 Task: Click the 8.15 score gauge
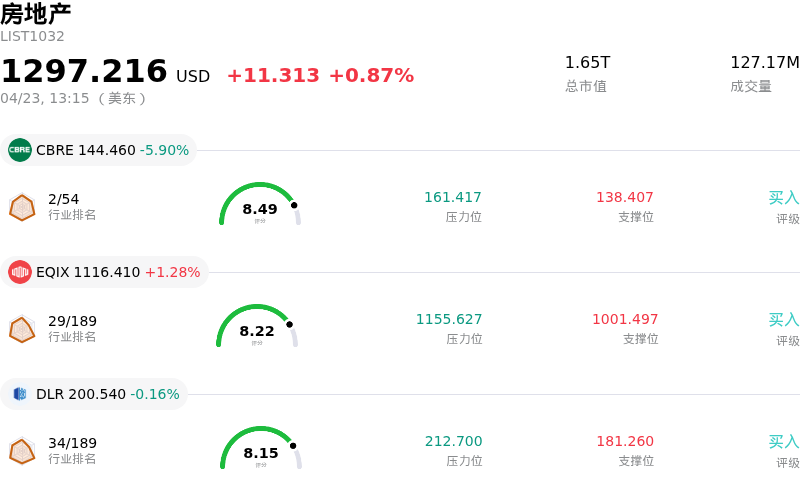click(x=261, y=449)
